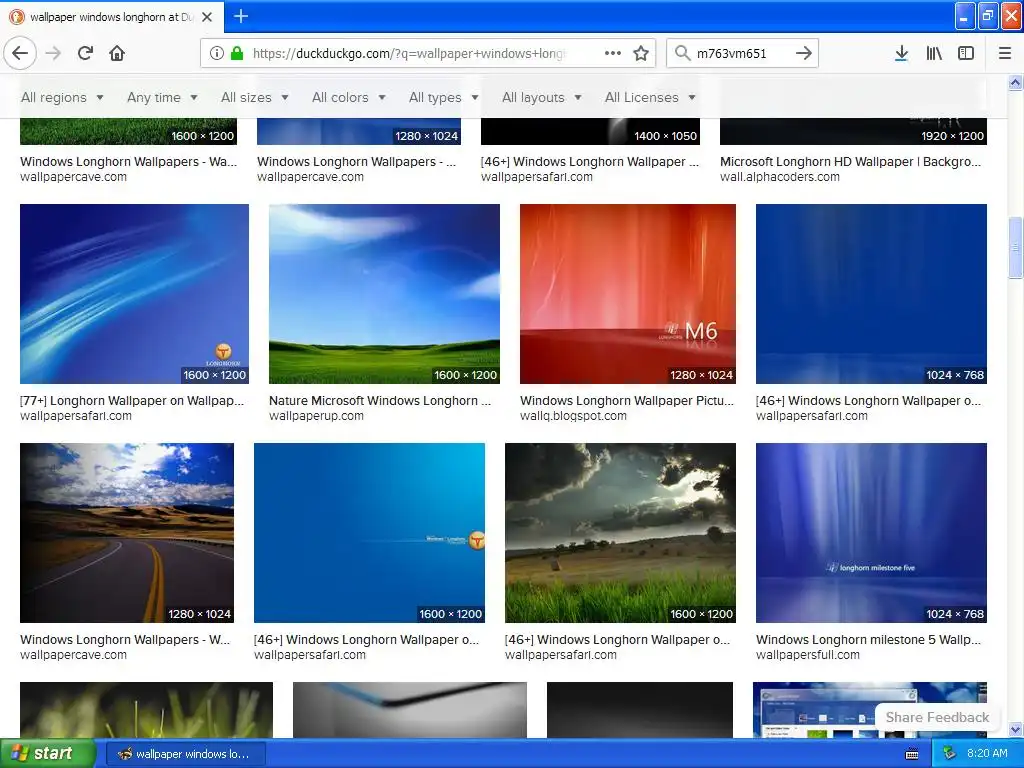Viewport: 1024px width, 768px height.
Task: Click the scrollbar up arrow
Action: (x=1015, y=82)
